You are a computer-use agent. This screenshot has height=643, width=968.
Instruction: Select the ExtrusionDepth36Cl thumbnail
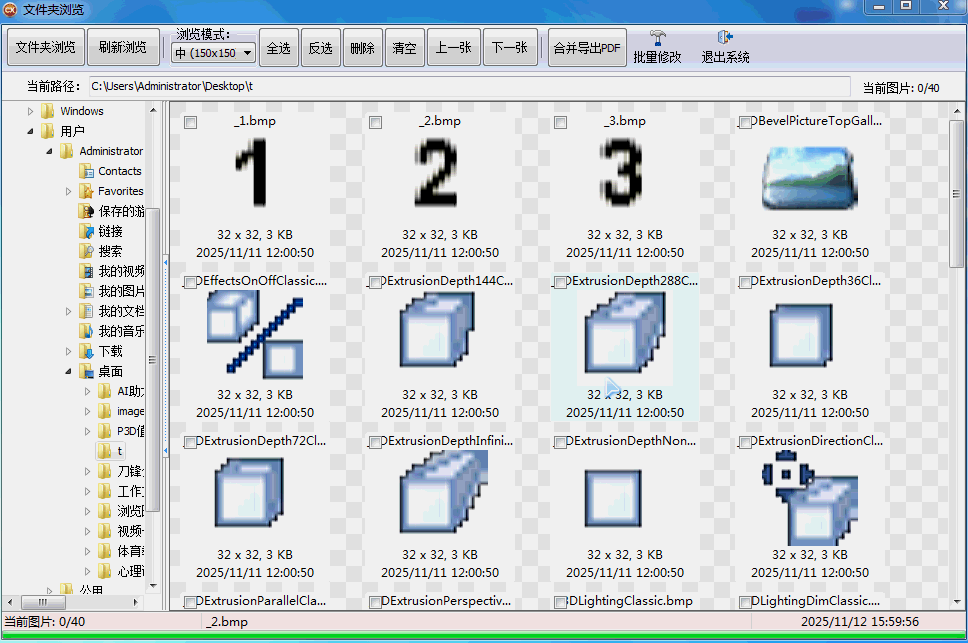click(801, 335)
